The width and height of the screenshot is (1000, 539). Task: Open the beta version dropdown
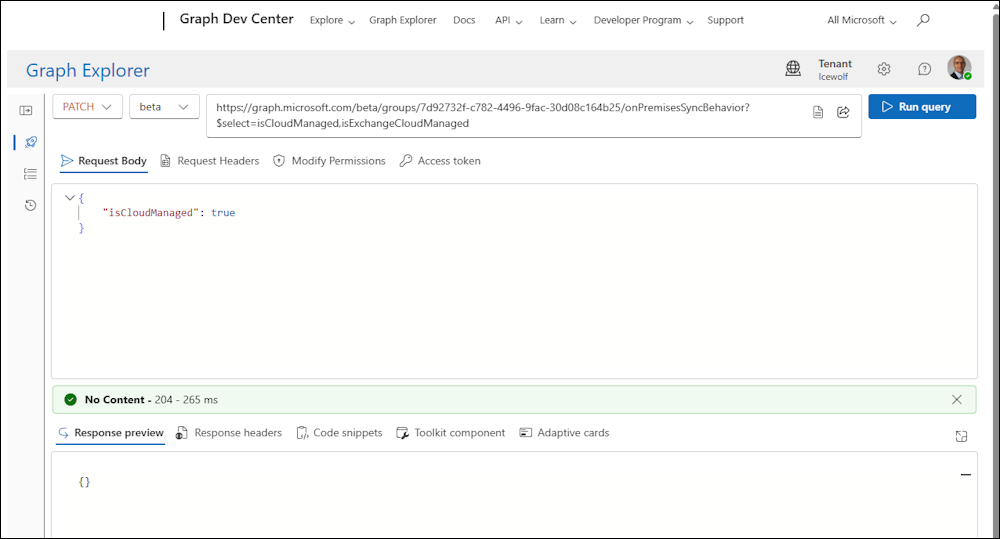pyautogui.click(x=164, y=107)
